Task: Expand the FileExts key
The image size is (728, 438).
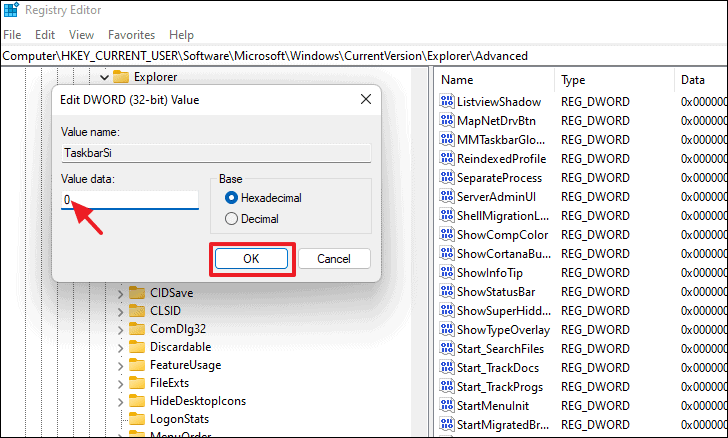Action: (x=120, y=384)
